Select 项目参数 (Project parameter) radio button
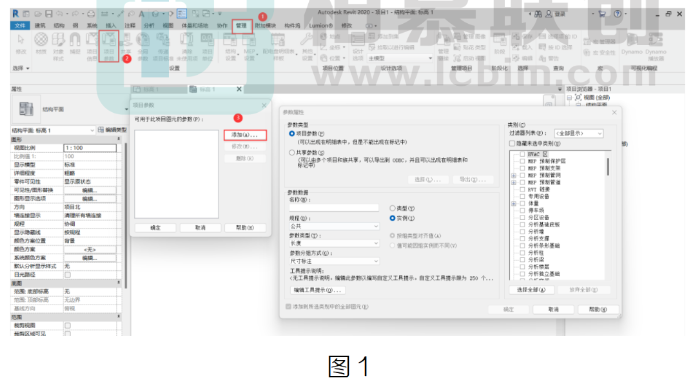The height and width of the screenshot is (385, 686). tap(292, 133)
